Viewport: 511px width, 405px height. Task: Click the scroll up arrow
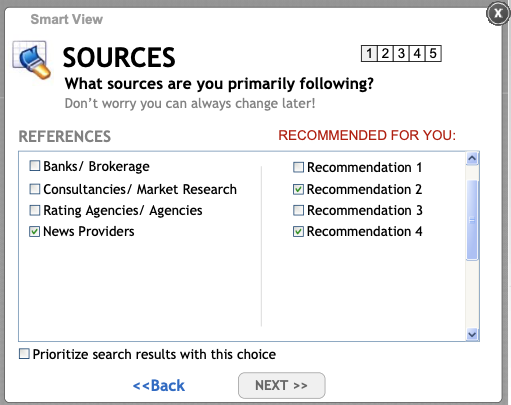point(472,158)
